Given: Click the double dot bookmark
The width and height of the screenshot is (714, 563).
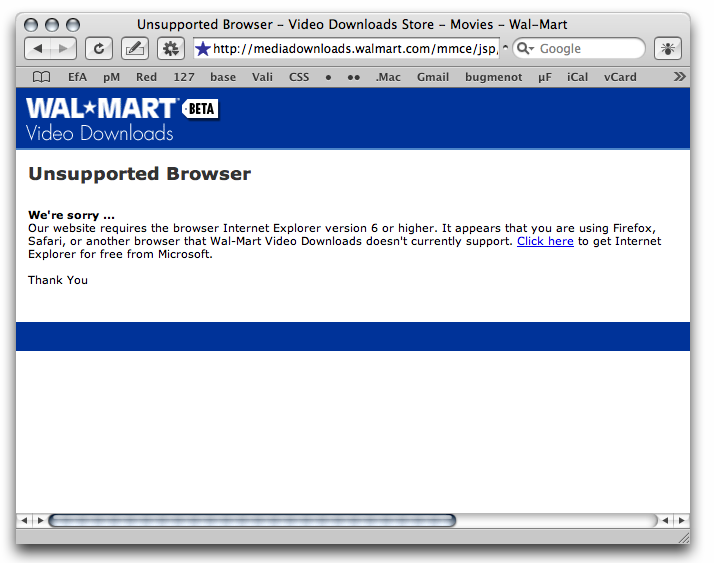Looking at the screenshot, I should 354,77.
